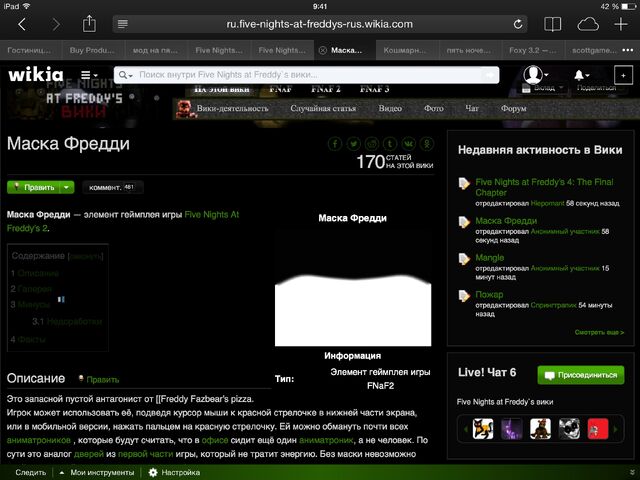Select the red chat user avatar
The height and width of the screenshot is (480, 640).
click(x=598, y=429)
